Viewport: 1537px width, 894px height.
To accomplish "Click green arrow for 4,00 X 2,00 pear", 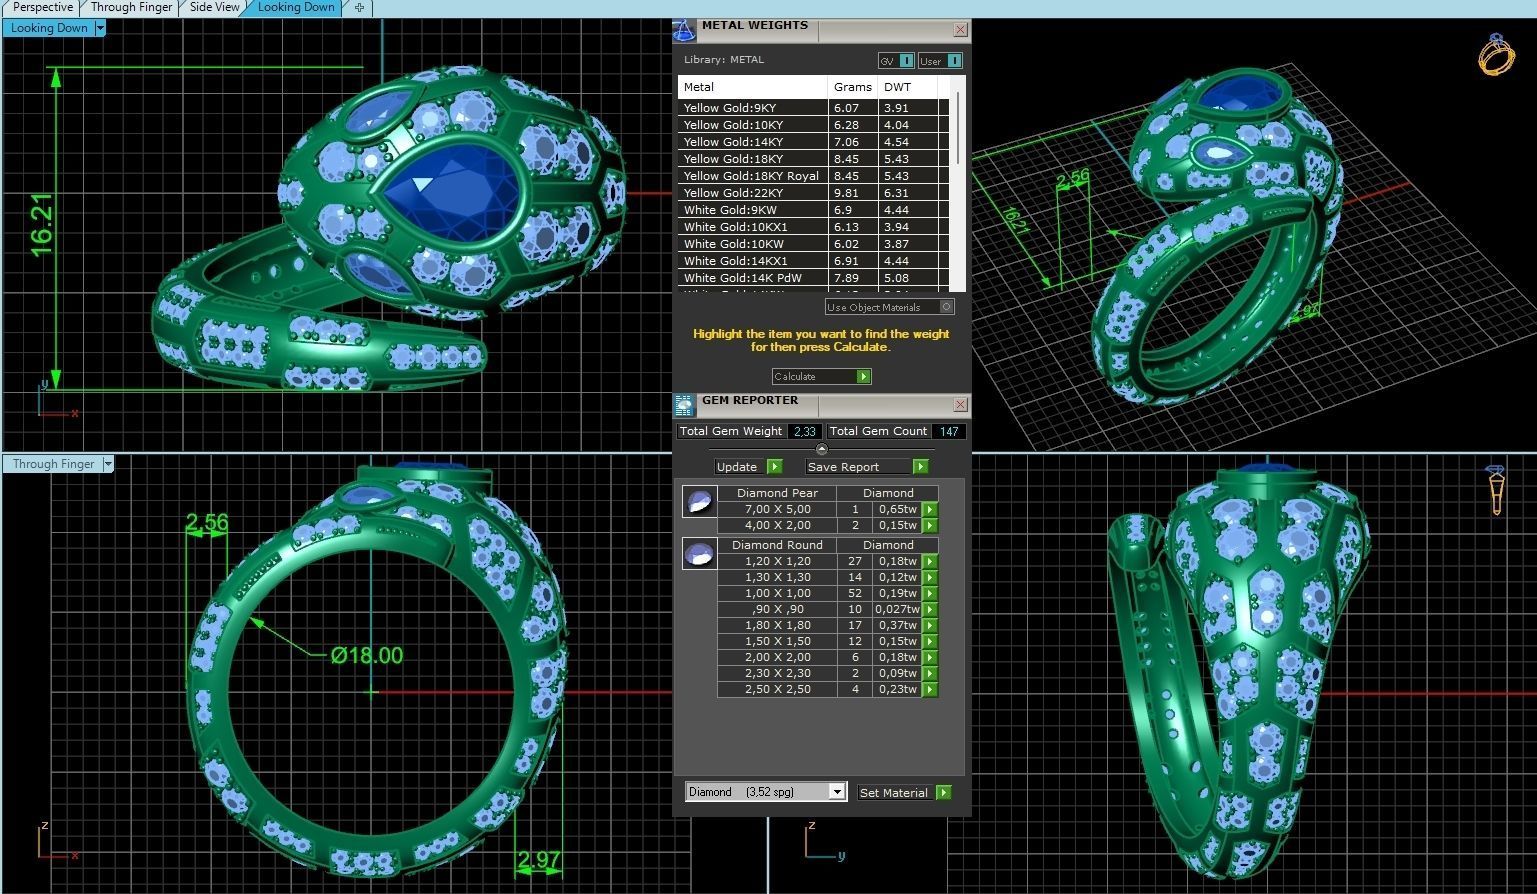I will [930, 525].
